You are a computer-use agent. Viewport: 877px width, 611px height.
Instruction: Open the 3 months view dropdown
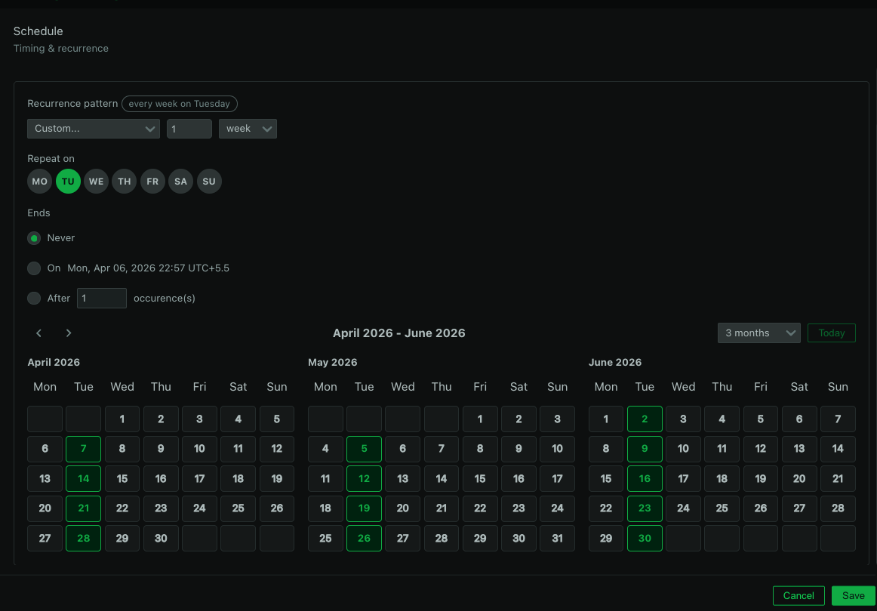758,332
